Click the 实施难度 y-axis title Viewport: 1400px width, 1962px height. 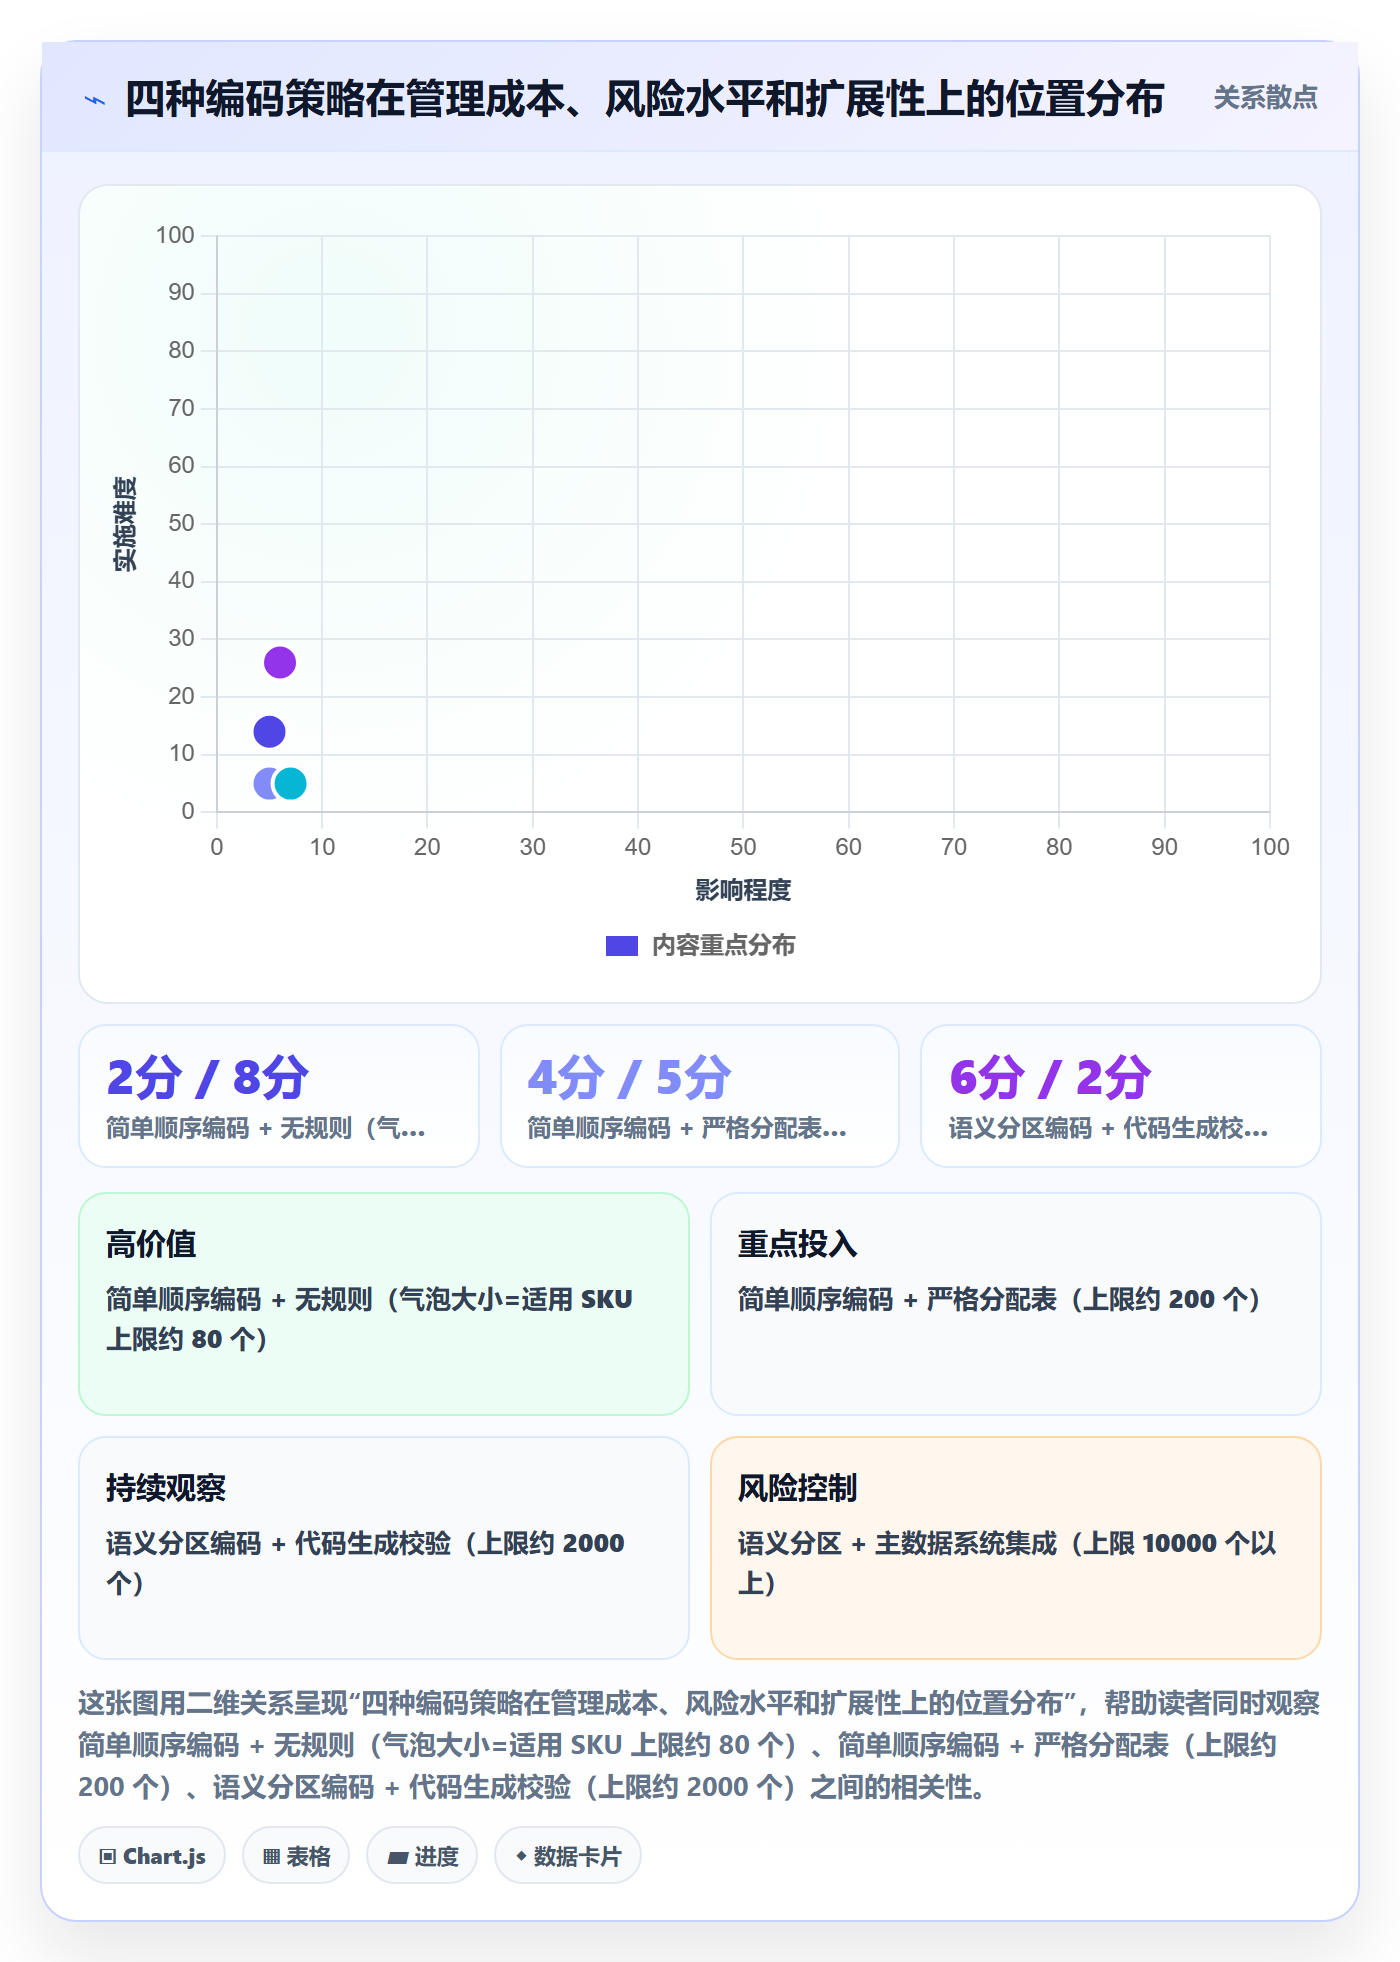tap(125, 524)
